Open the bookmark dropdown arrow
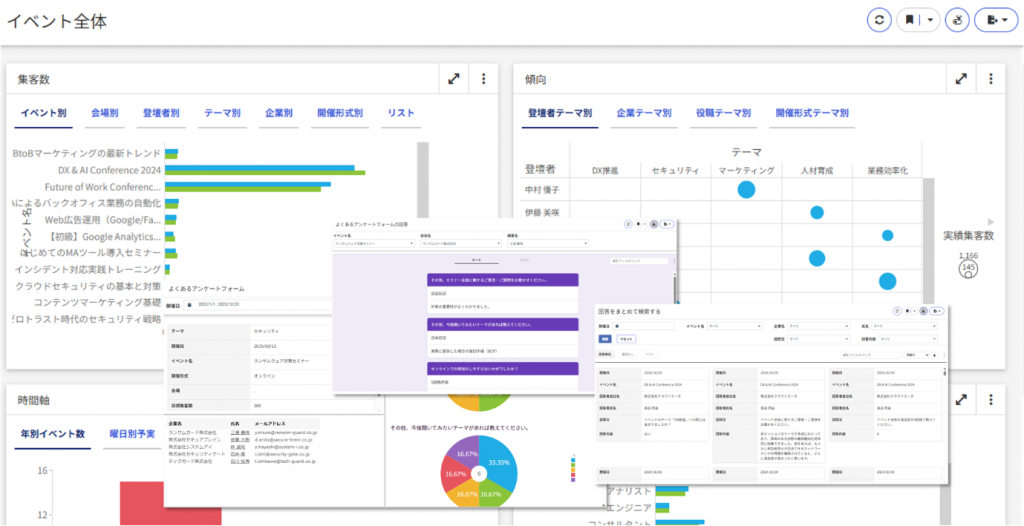Screen dimensions: 1024x526 [931, 20]
